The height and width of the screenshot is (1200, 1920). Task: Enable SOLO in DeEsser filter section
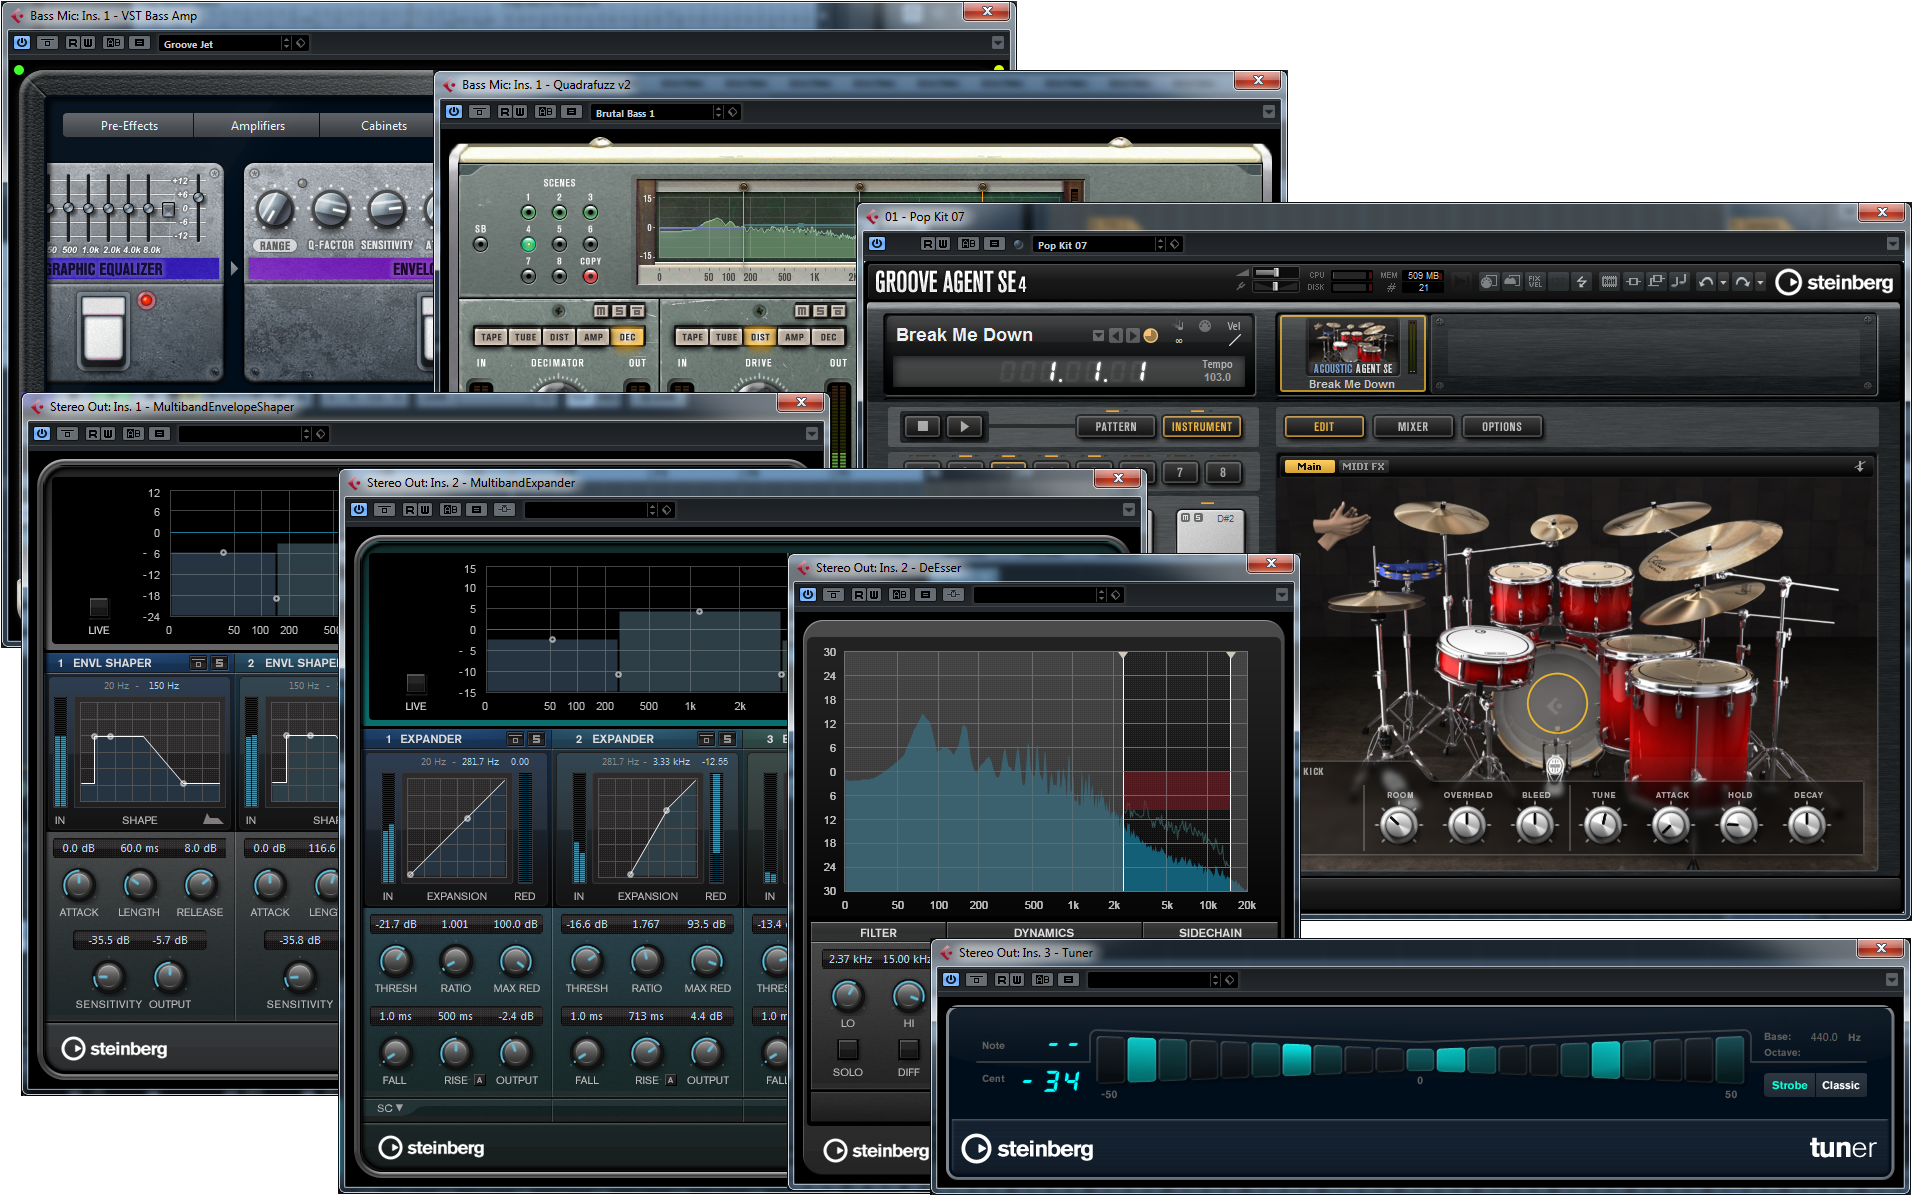[x=847, y=1049]
